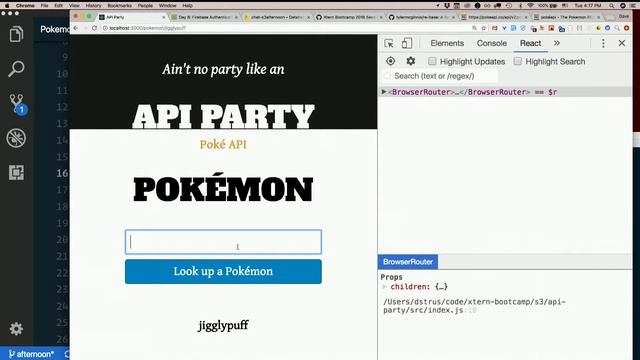Expand the BrowserRouter tree node
The width and height of the screenshot is (640, 360).
click(384, 92)
